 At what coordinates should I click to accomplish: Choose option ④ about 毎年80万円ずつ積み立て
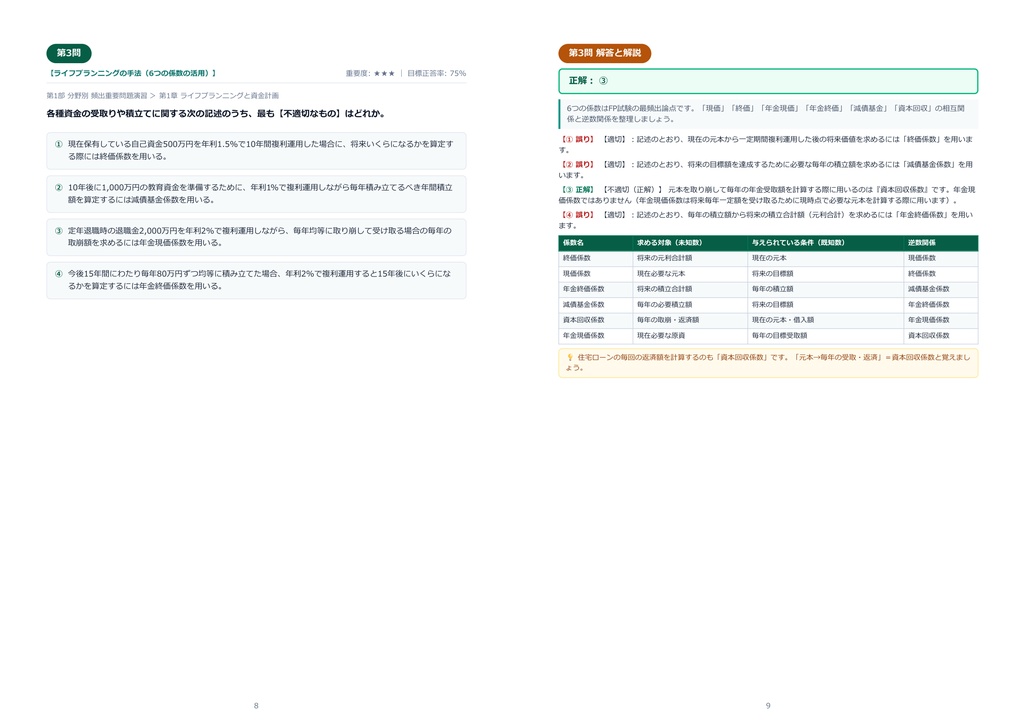pyautogui.click(x=256, y=280)
